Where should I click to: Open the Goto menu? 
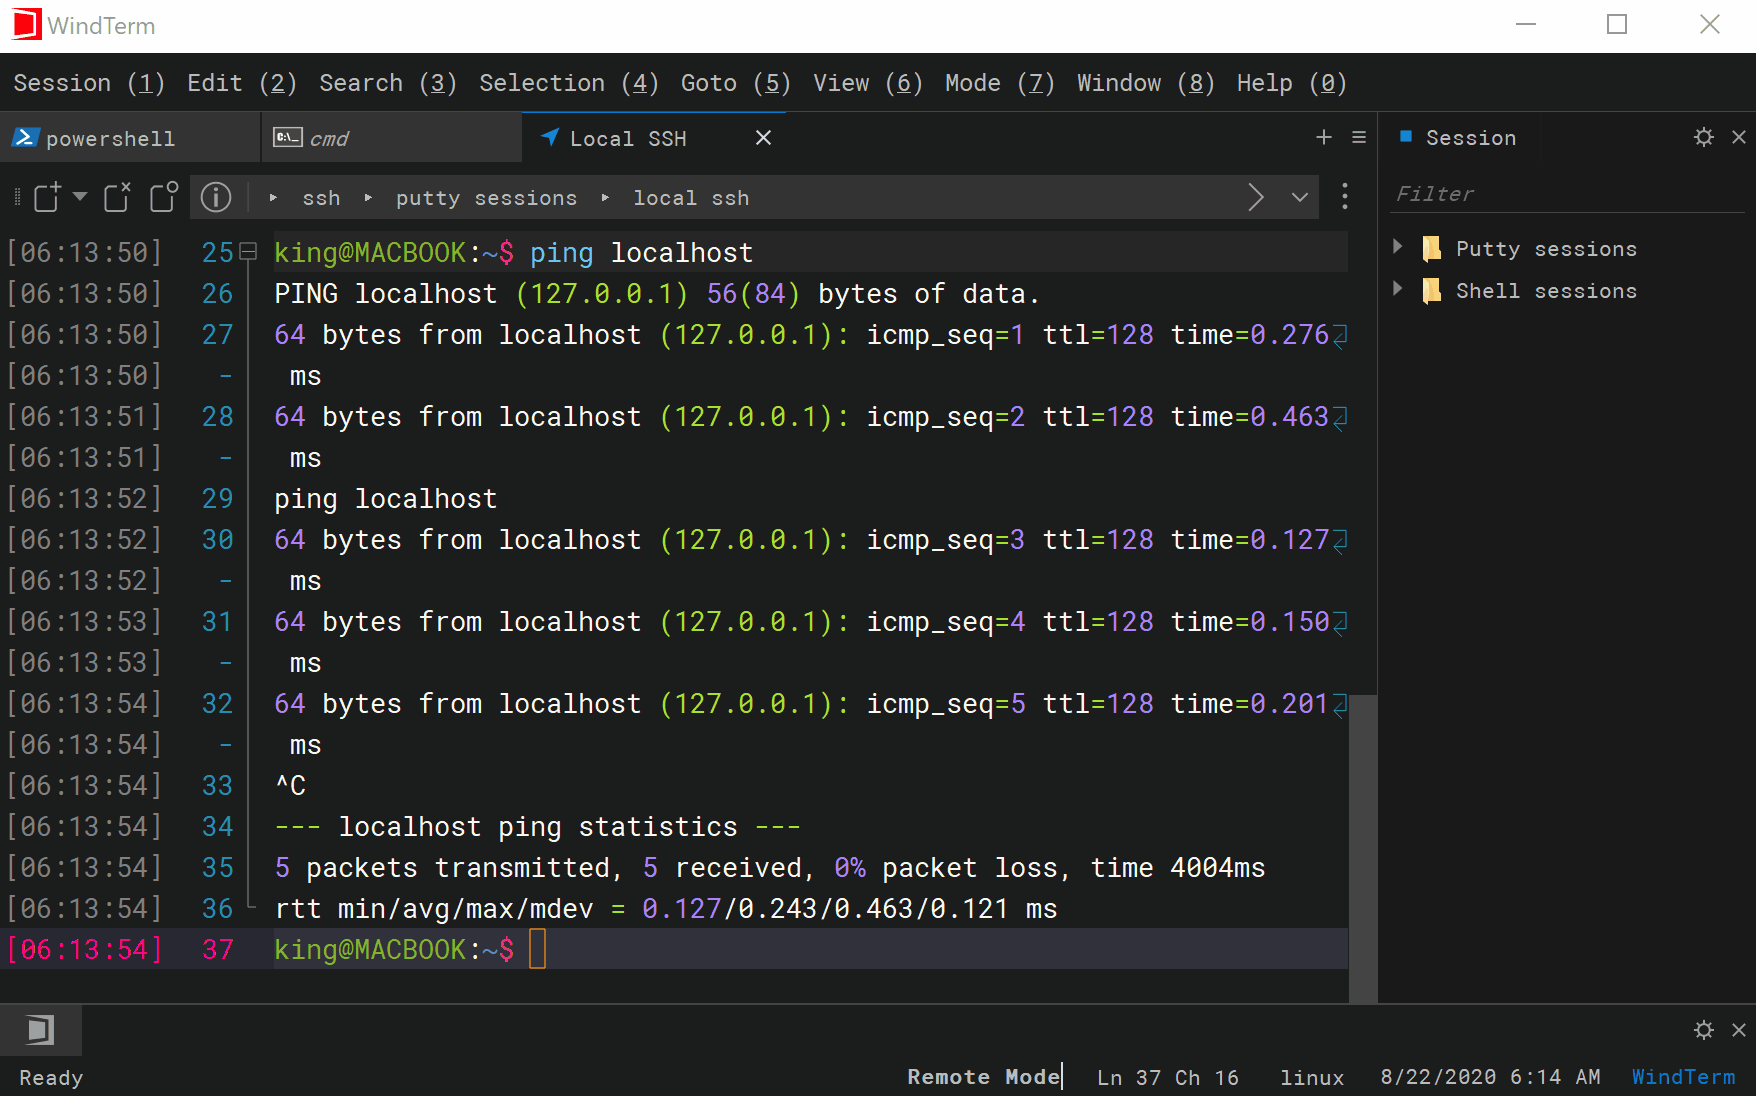tap(736, 83)
